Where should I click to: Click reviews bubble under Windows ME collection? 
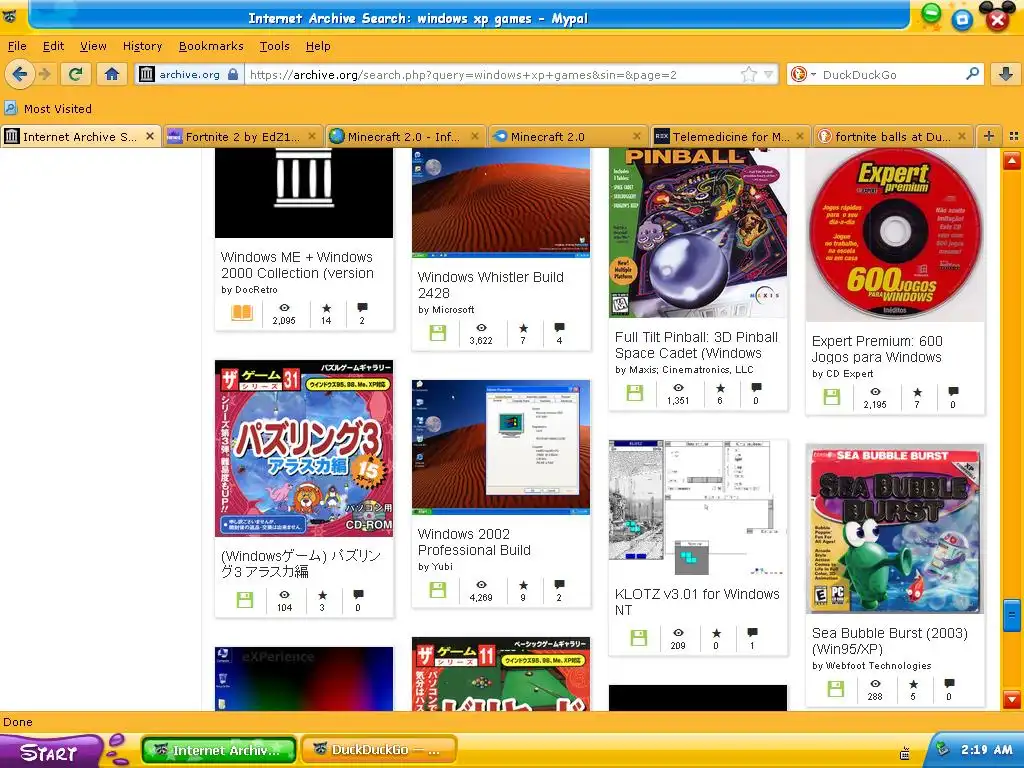362,307
